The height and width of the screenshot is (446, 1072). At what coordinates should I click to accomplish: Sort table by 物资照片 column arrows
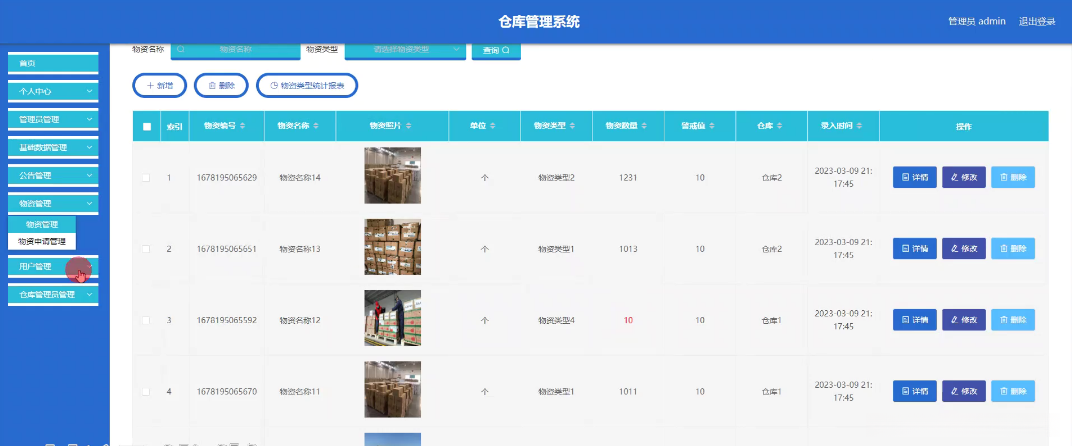[407, 126]
